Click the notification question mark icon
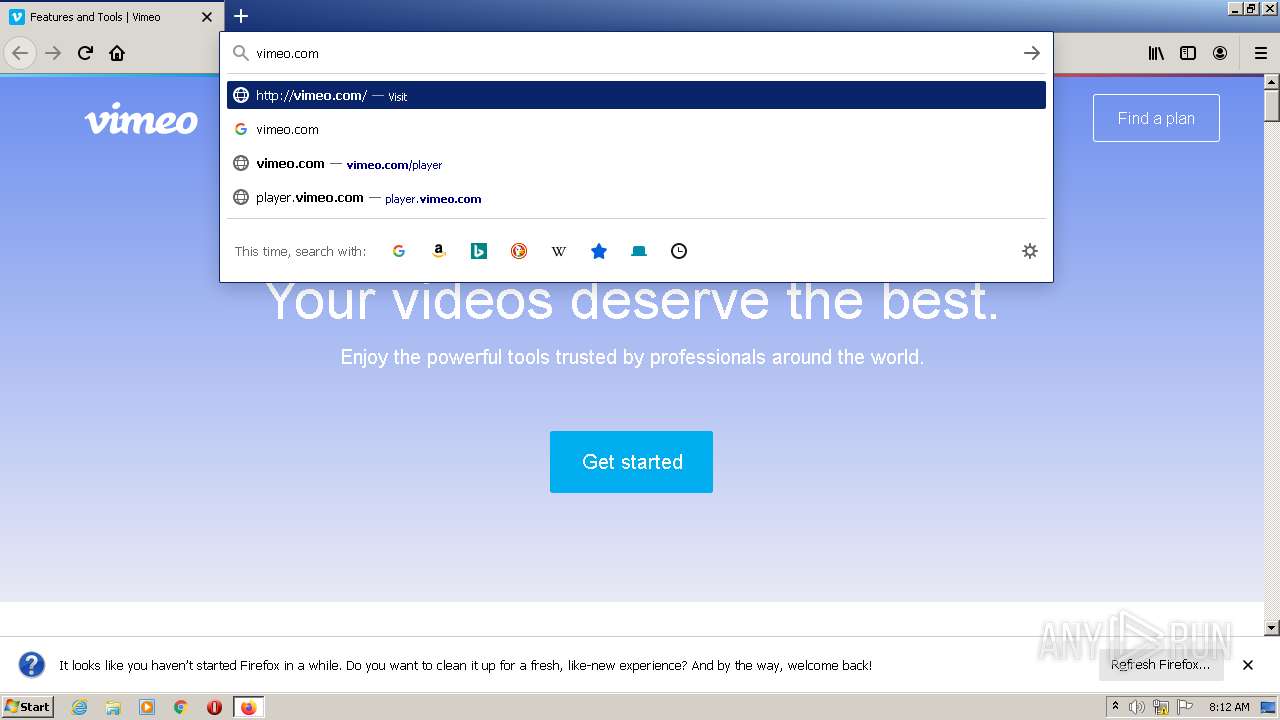This screenshot has height=720, width=1280. click(32, 665)
